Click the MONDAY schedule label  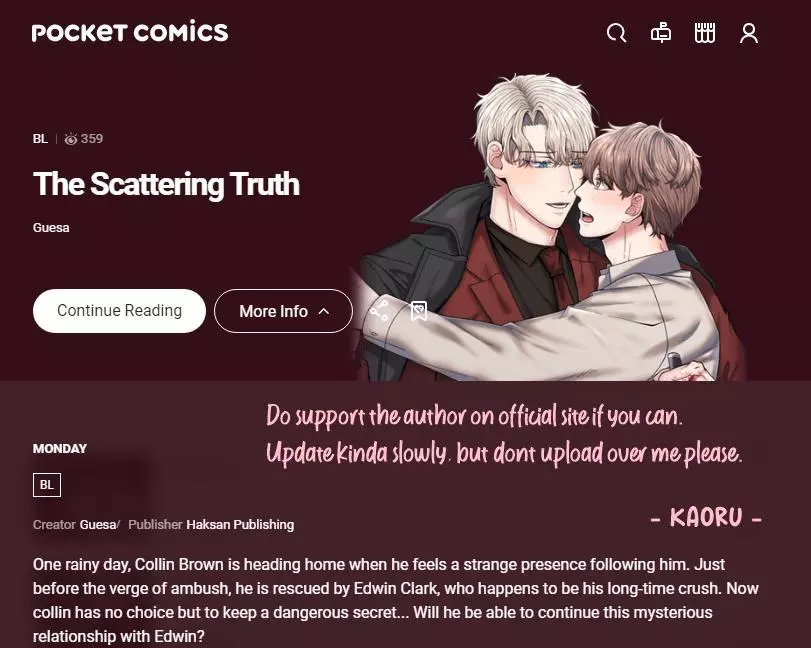click(59, 448)
